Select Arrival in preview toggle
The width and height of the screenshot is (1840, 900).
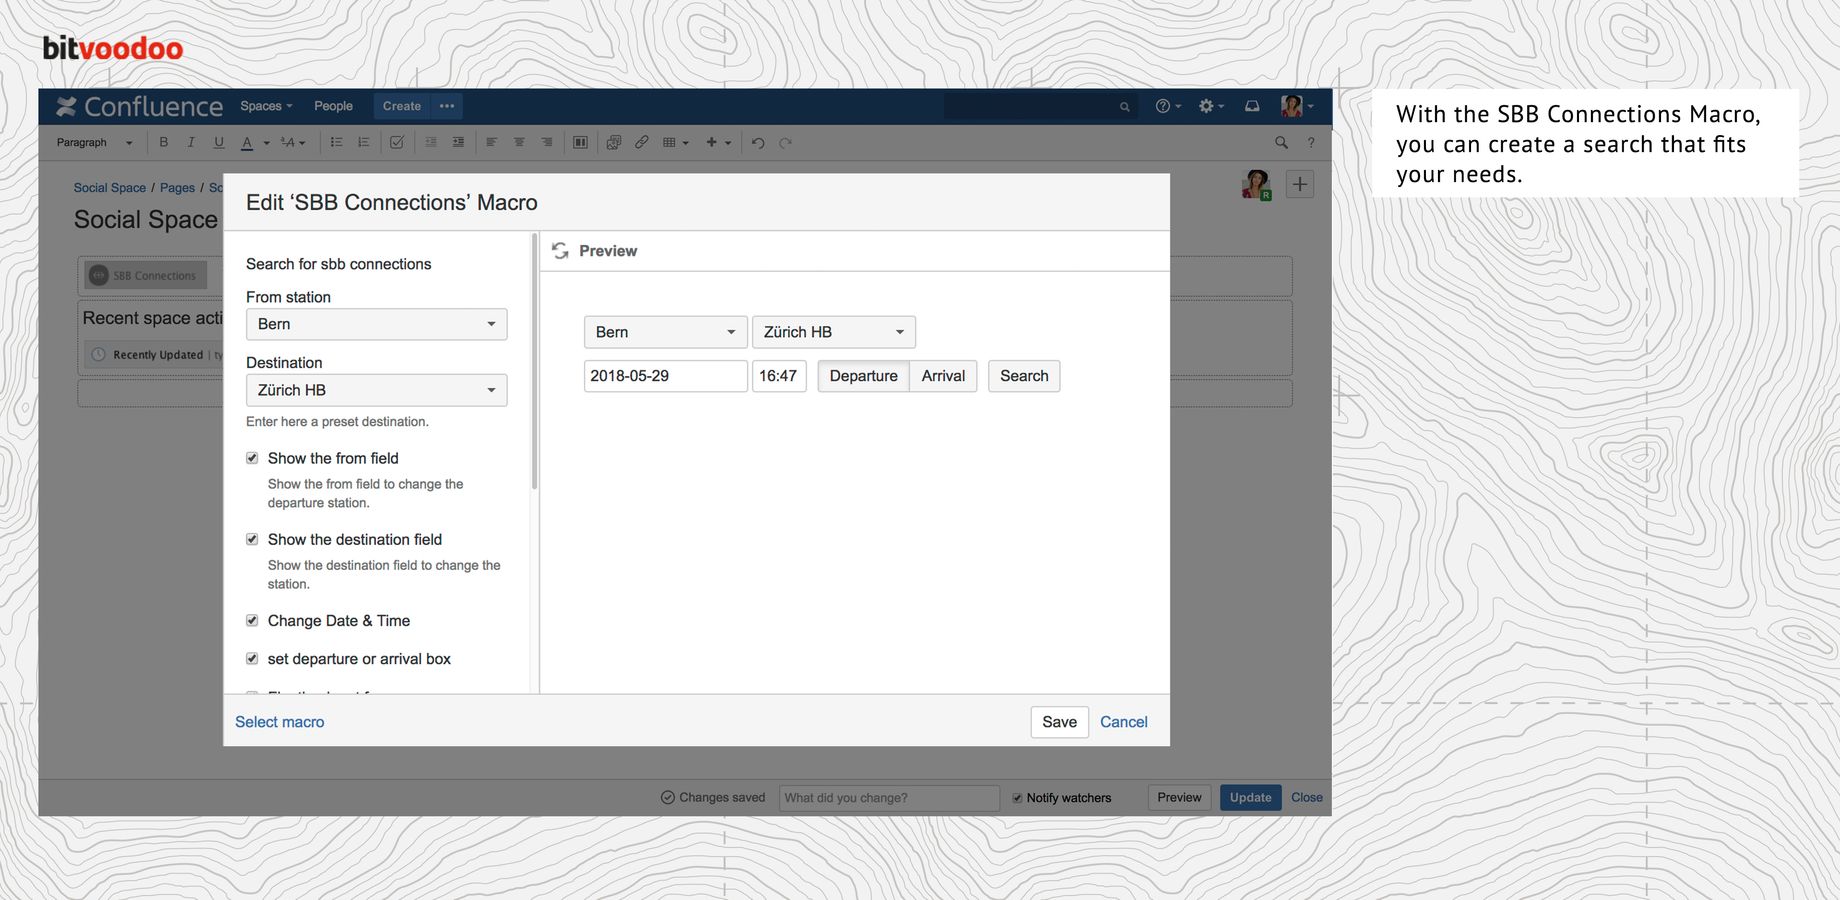[943, 376]
